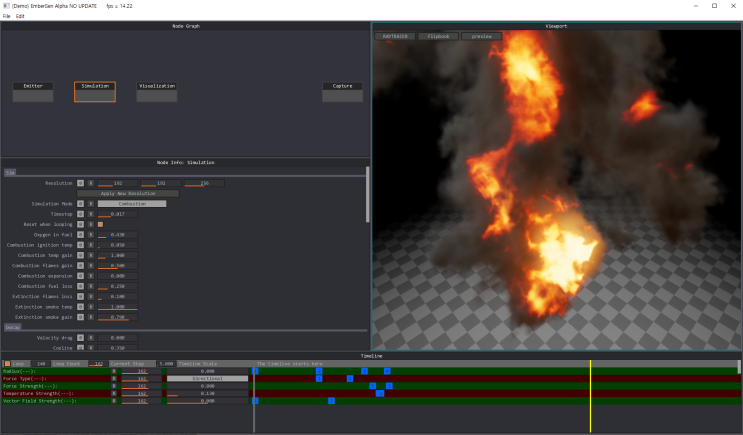Click the Extinction smoke gain slider
Viewport: 743px width, 435px height.
click(x=118, y=317)
